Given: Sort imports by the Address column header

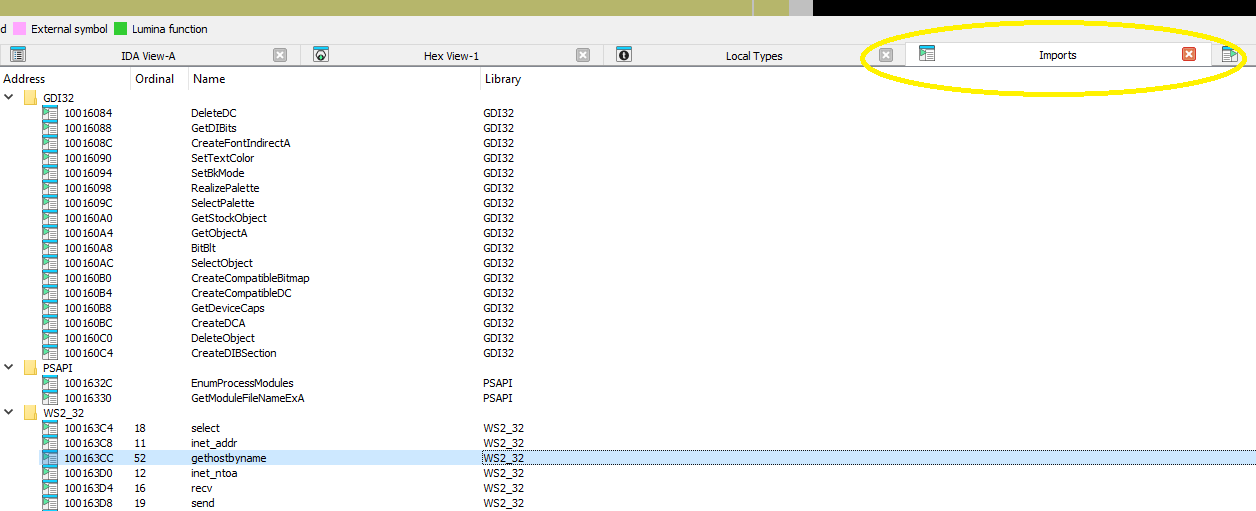Looking at the screenshot, I should click(24, 79).
